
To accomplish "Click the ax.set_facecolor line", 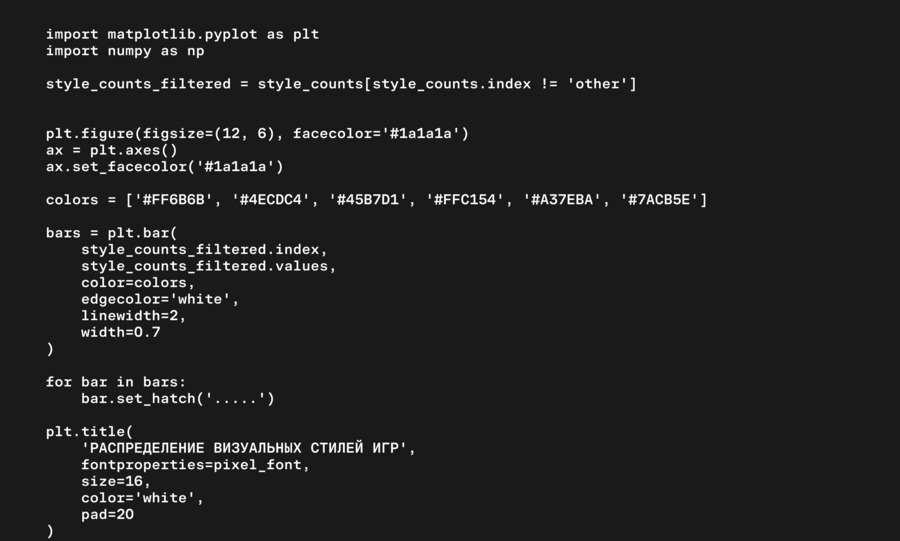I will 164,167.
